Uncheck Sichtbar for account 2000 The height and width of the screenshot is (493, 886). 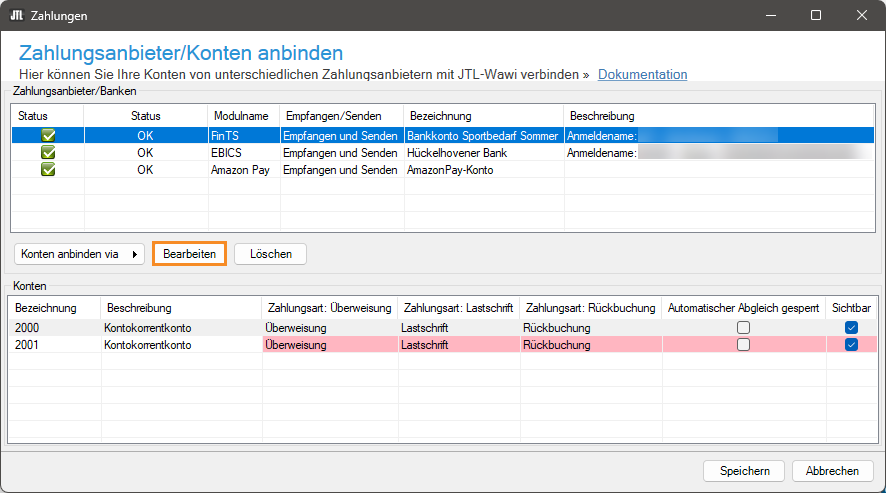(x=851, y=328)
